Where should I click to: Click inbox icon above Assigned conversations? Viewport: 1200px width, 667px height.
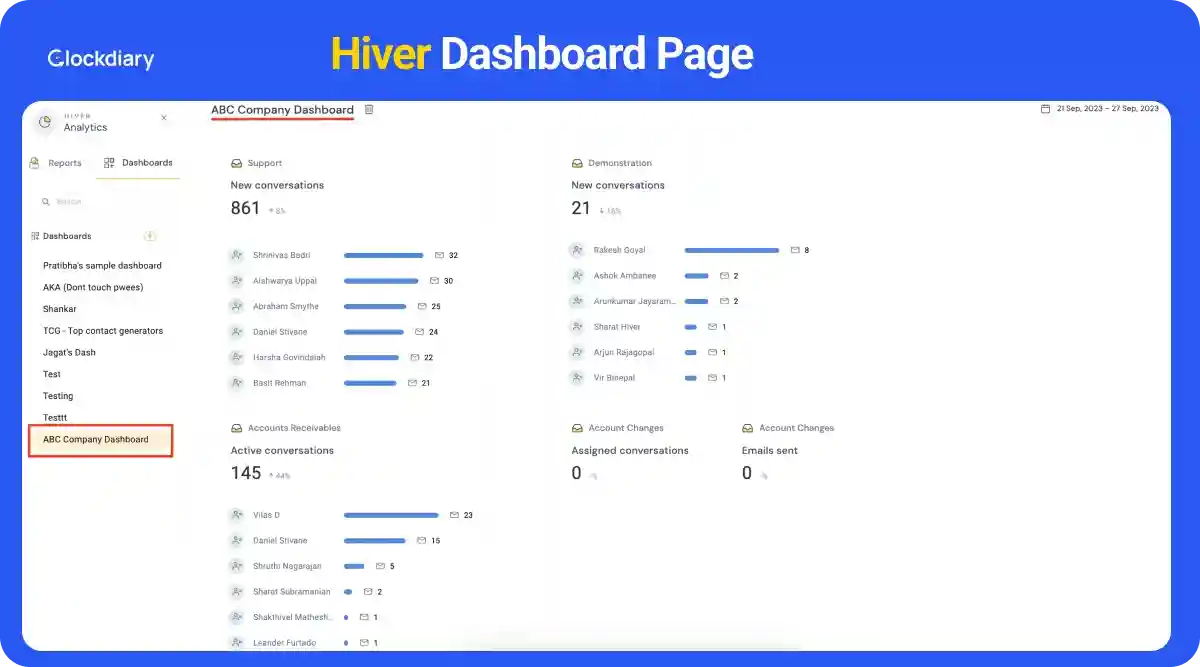coord(577,428)
